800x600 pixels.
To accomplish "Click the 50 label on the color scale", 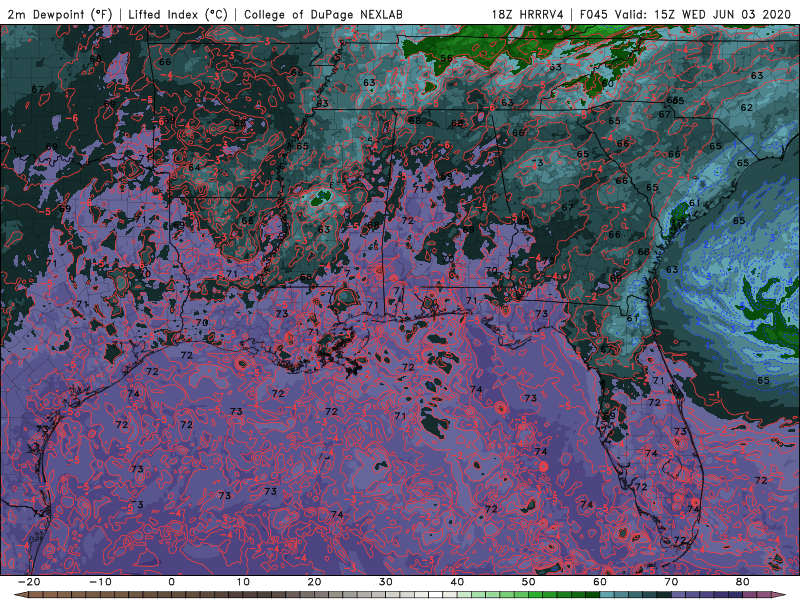I will pos(529,582).
